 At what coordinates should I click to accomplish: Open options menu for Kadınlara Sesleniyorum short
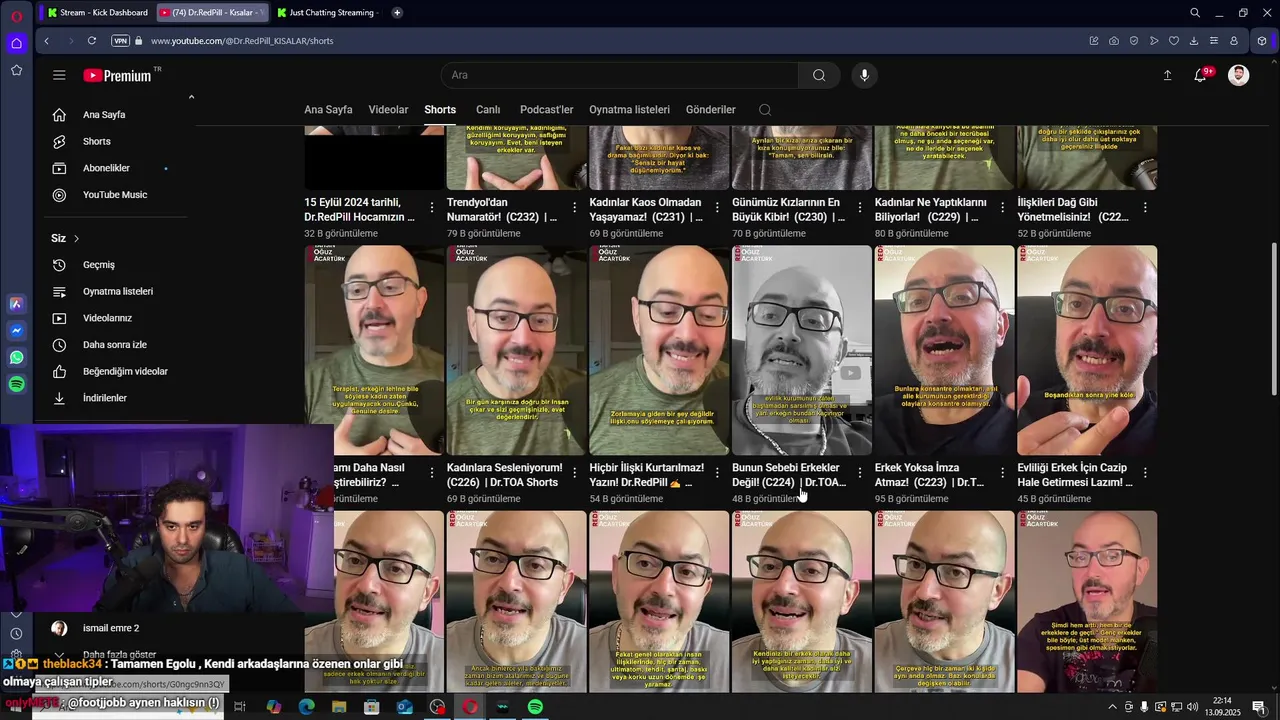574,472
